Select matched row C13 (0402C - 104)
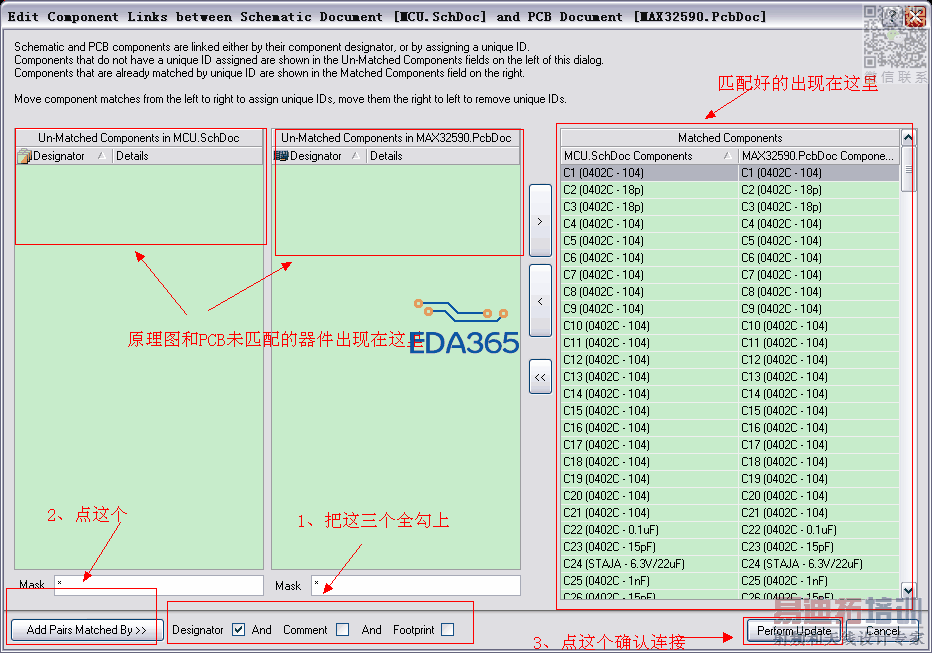The width and height of the screenshot is (932, 653). pos(730,377)
